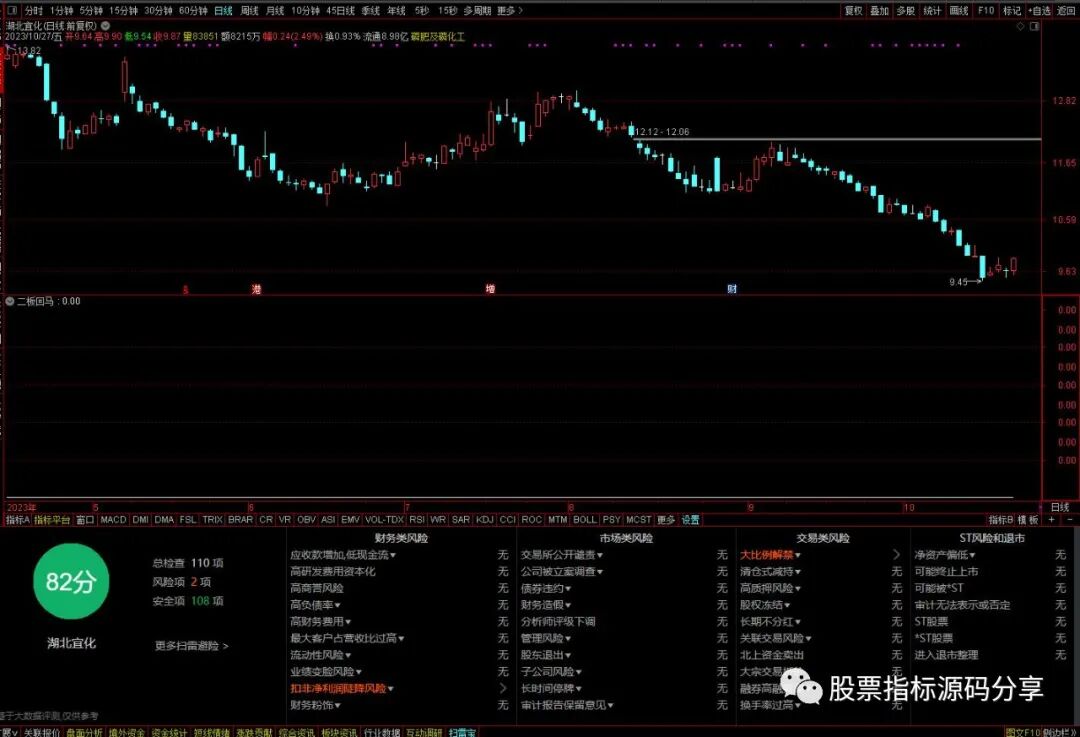
Task: Click the green 82分 score circle
Action: [x=71, y=581]
